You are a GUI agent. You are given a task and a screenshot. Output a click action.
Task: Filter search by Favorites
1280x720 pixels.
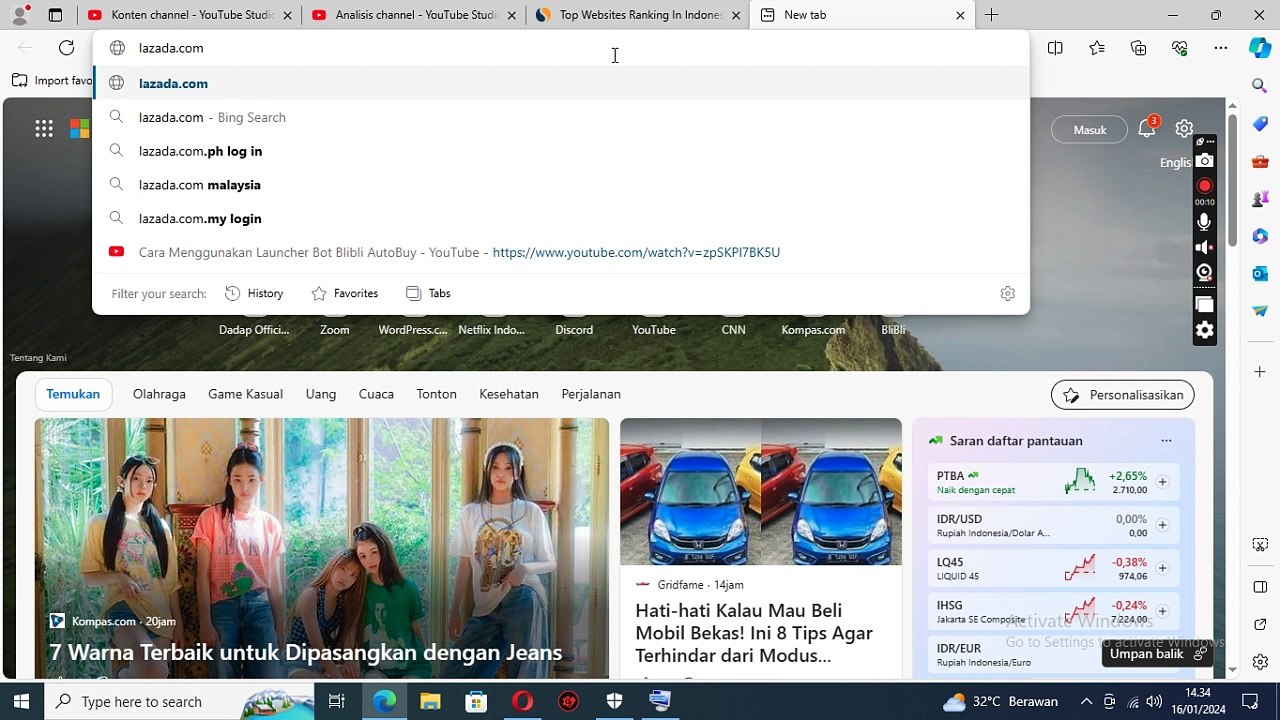point(345,293)
